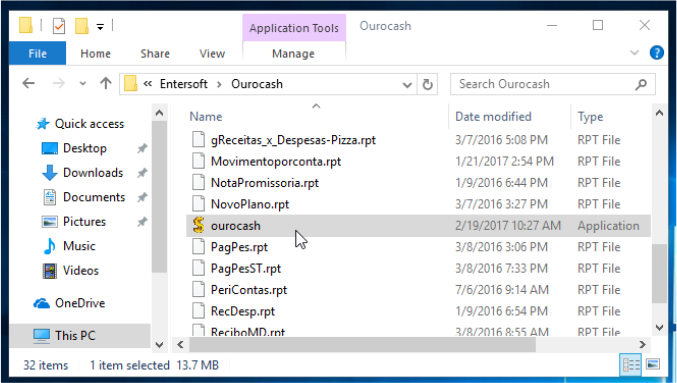This screenshot has width=677, height=383.
Task: Open the File ribbon tab
Action: pyautogui.click(x=38, y=54)
